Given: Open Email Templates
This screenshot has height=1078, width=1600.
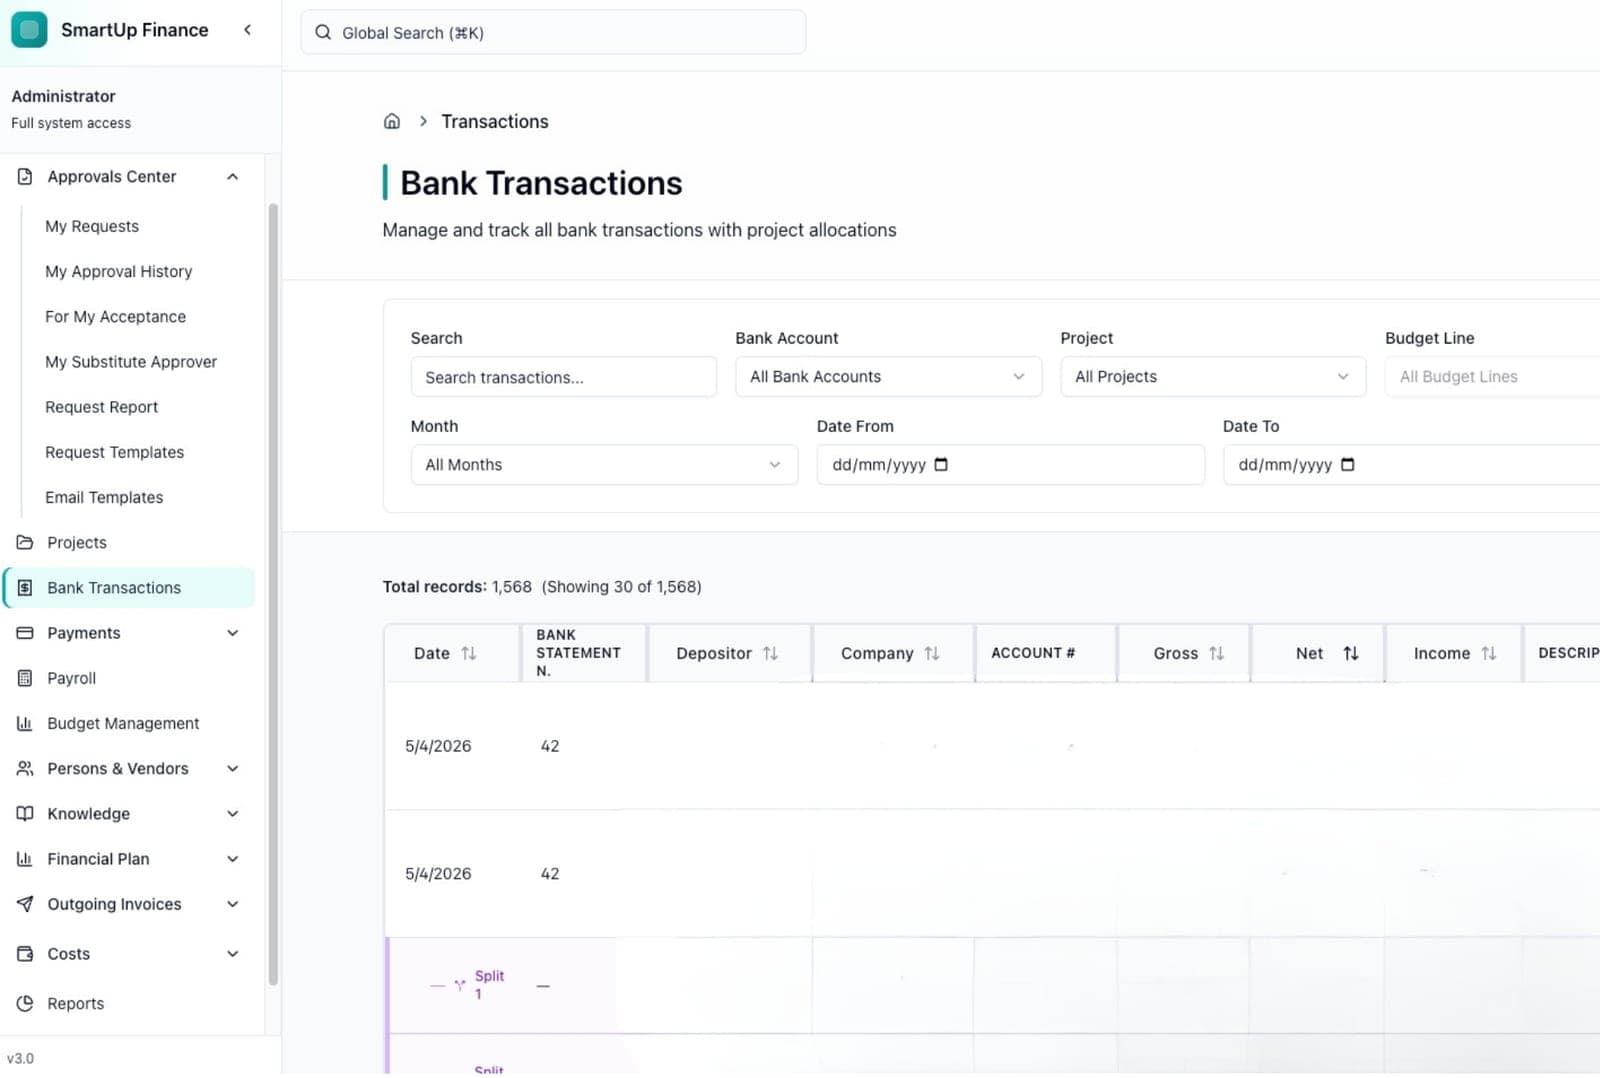Looking at the screenshot, I should (104, 498).
